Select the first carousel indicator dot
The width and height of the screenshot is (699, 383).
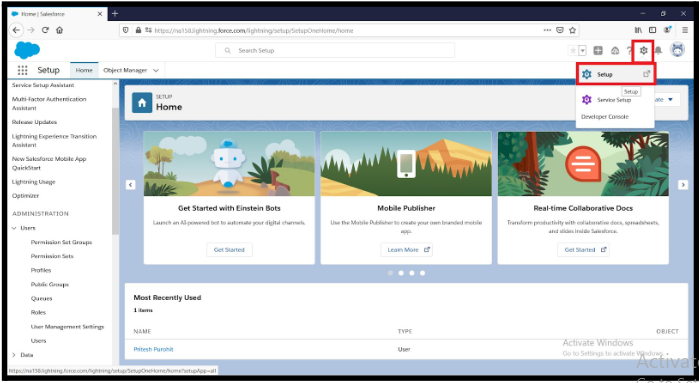[390, 273]
